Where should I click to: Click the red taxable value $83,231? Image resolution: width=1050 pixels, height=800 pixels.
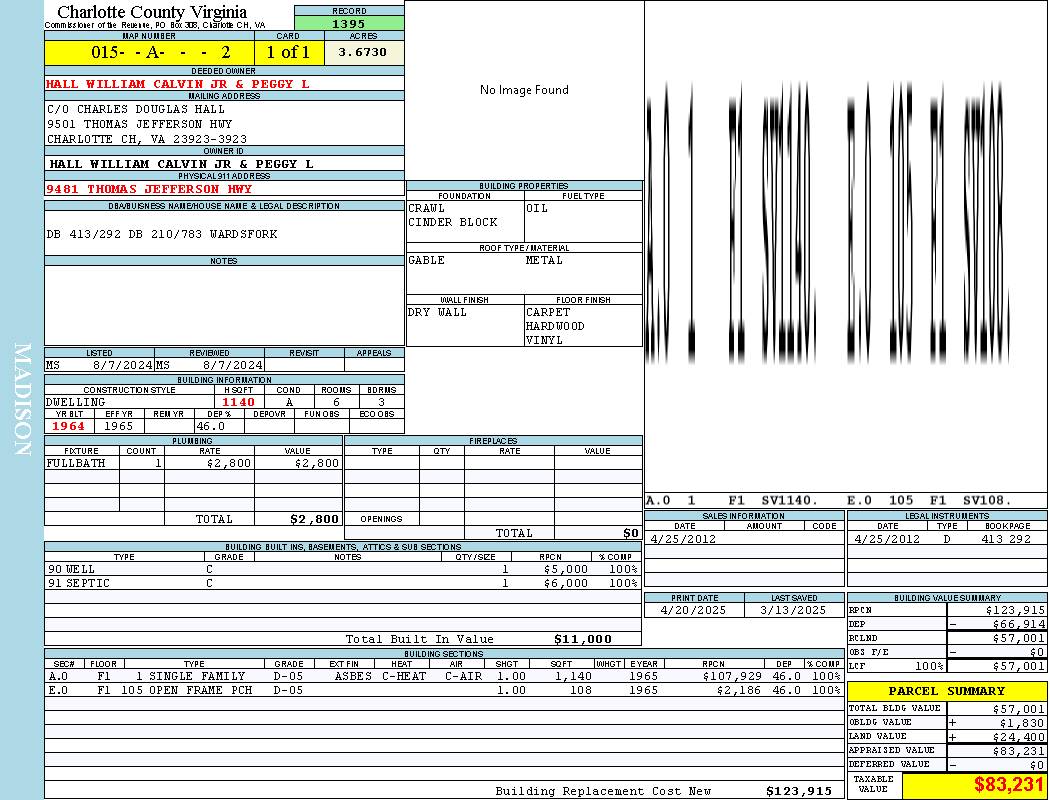click(1008, 785)
